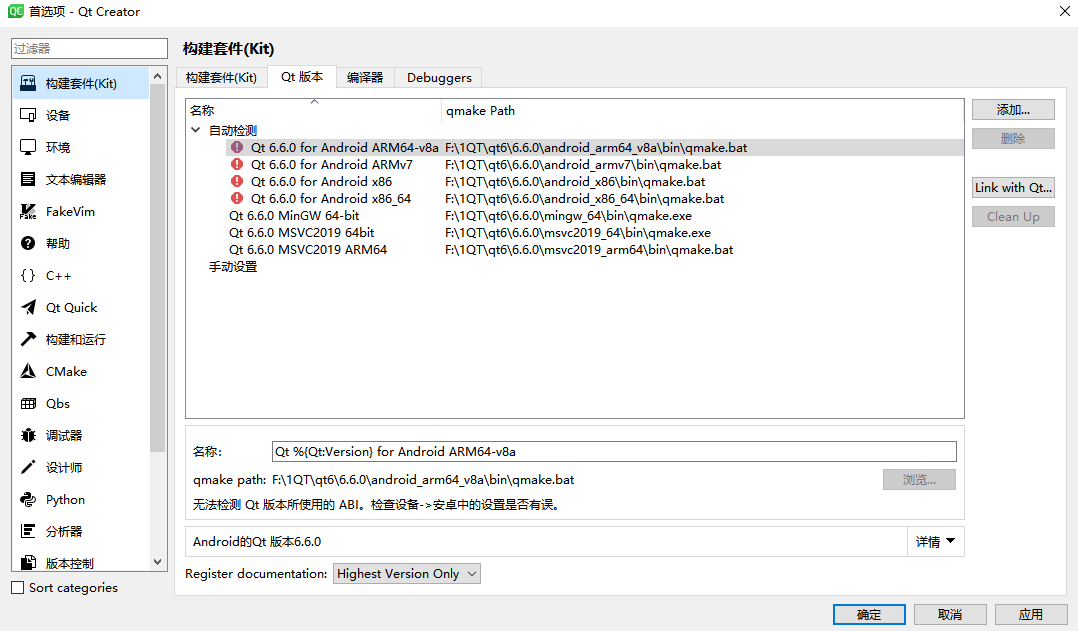
Task: Click error icon beside Android ARMv7
Action: coord(237,164)
